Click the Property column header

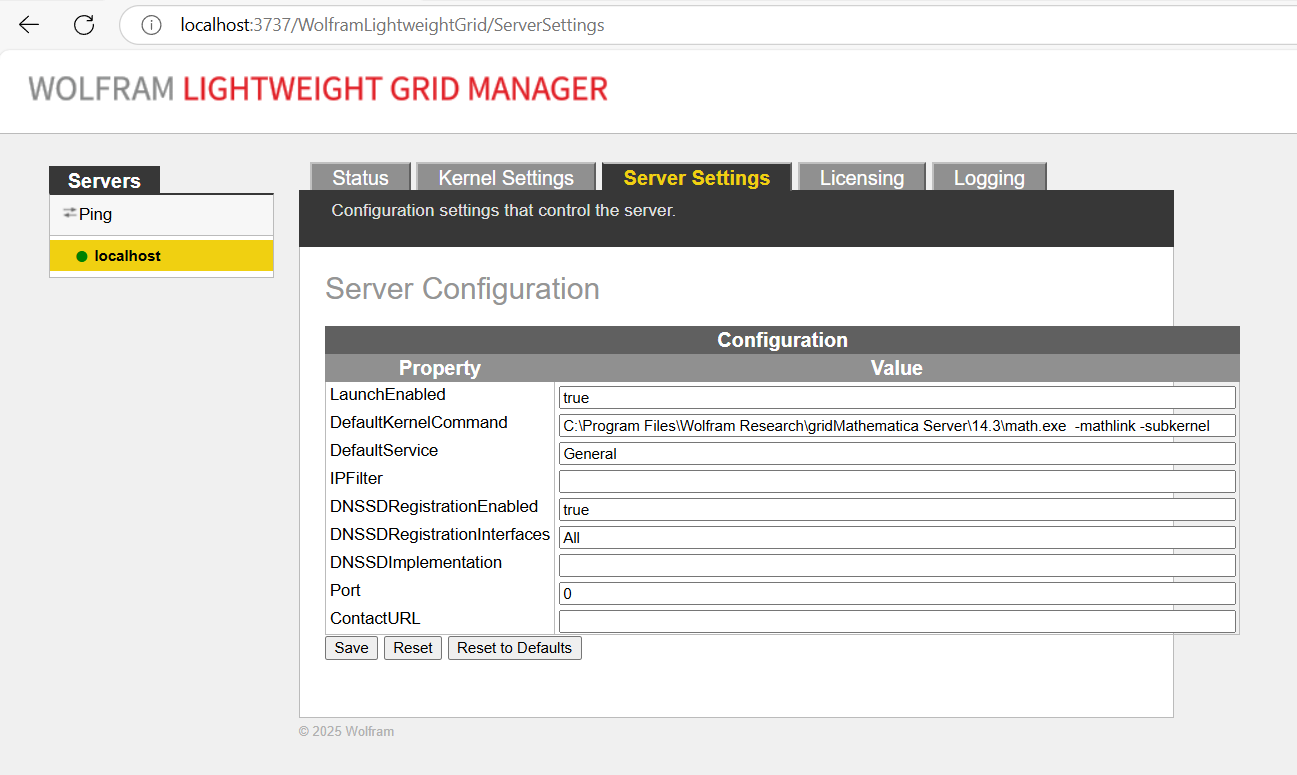(440, 368)
